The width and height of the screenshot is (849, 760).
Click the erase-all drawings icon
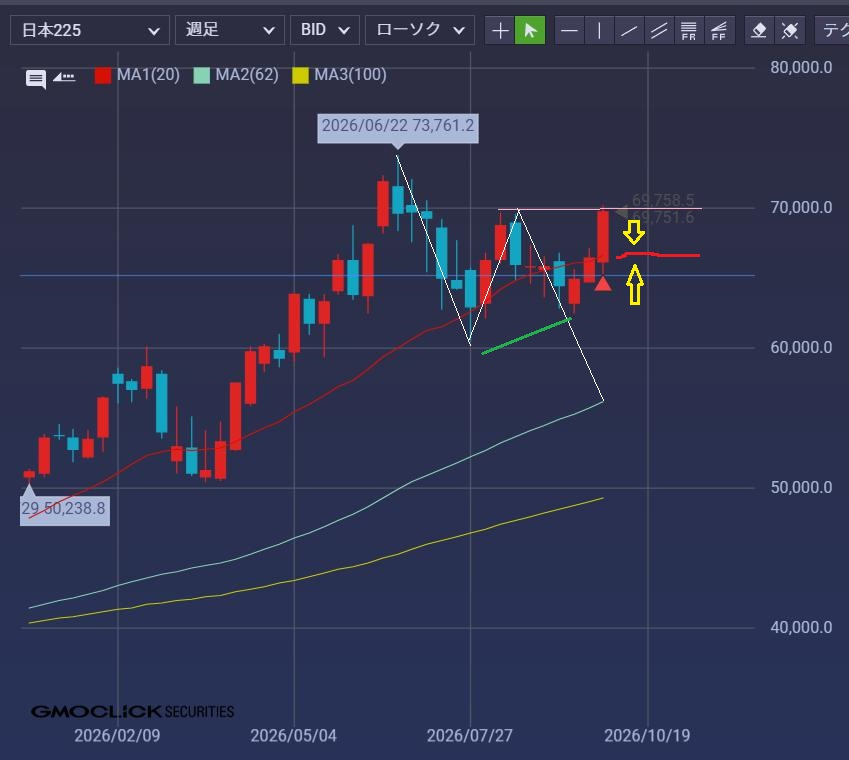[790, 30]
